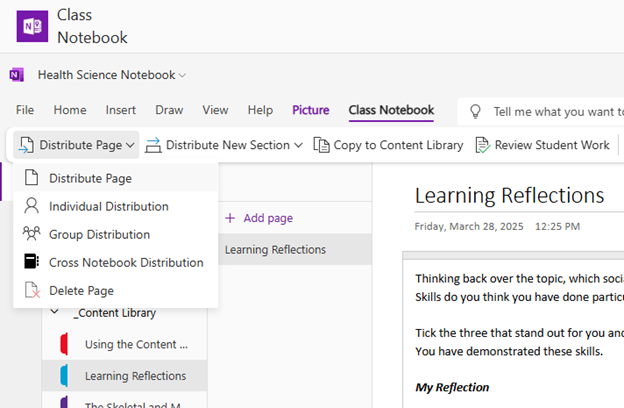Select the Learning Reflections page in page list
The width and height of the screenshot is (624, 408).
295,250
